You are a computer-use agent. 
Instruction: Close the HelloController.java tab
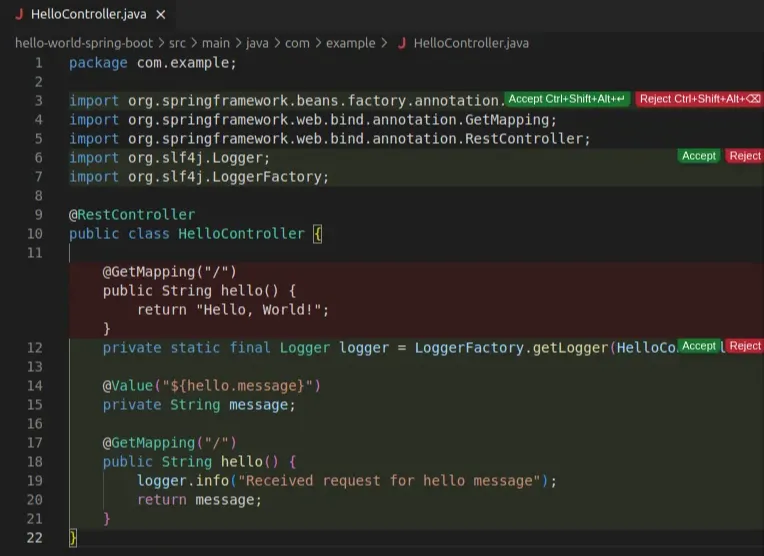(x=161, y=15)
